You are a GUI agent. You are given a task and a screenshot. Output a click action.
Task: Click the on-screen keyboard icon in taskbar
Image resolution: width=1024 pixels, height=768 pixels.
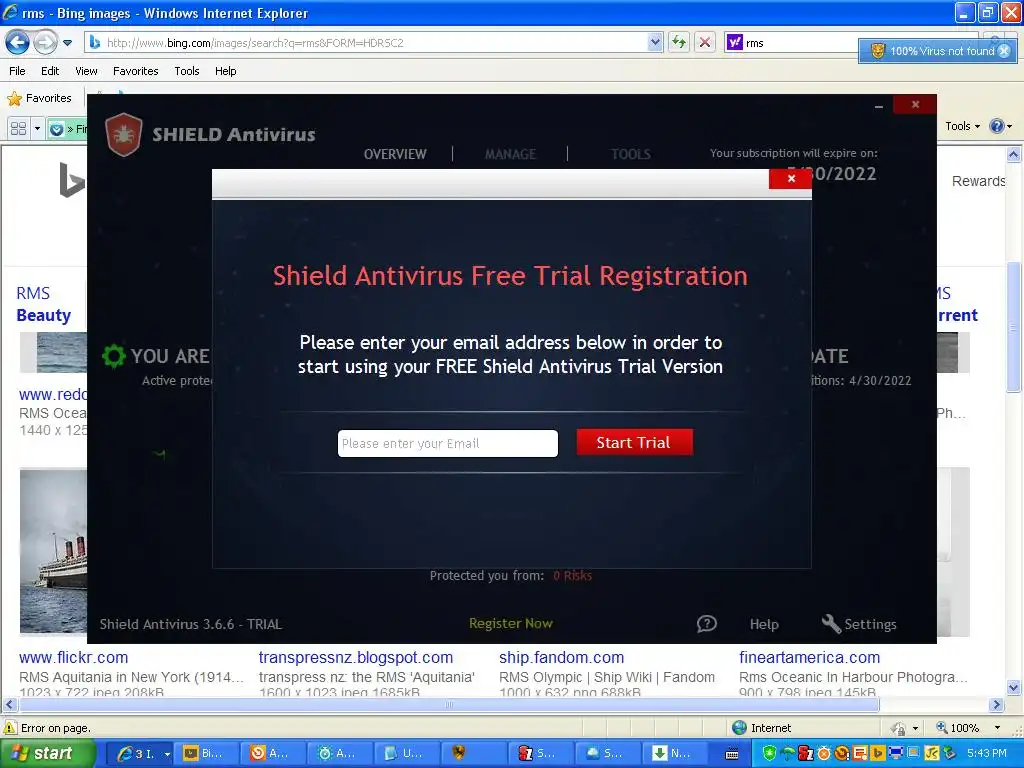(x=733, y=754)
